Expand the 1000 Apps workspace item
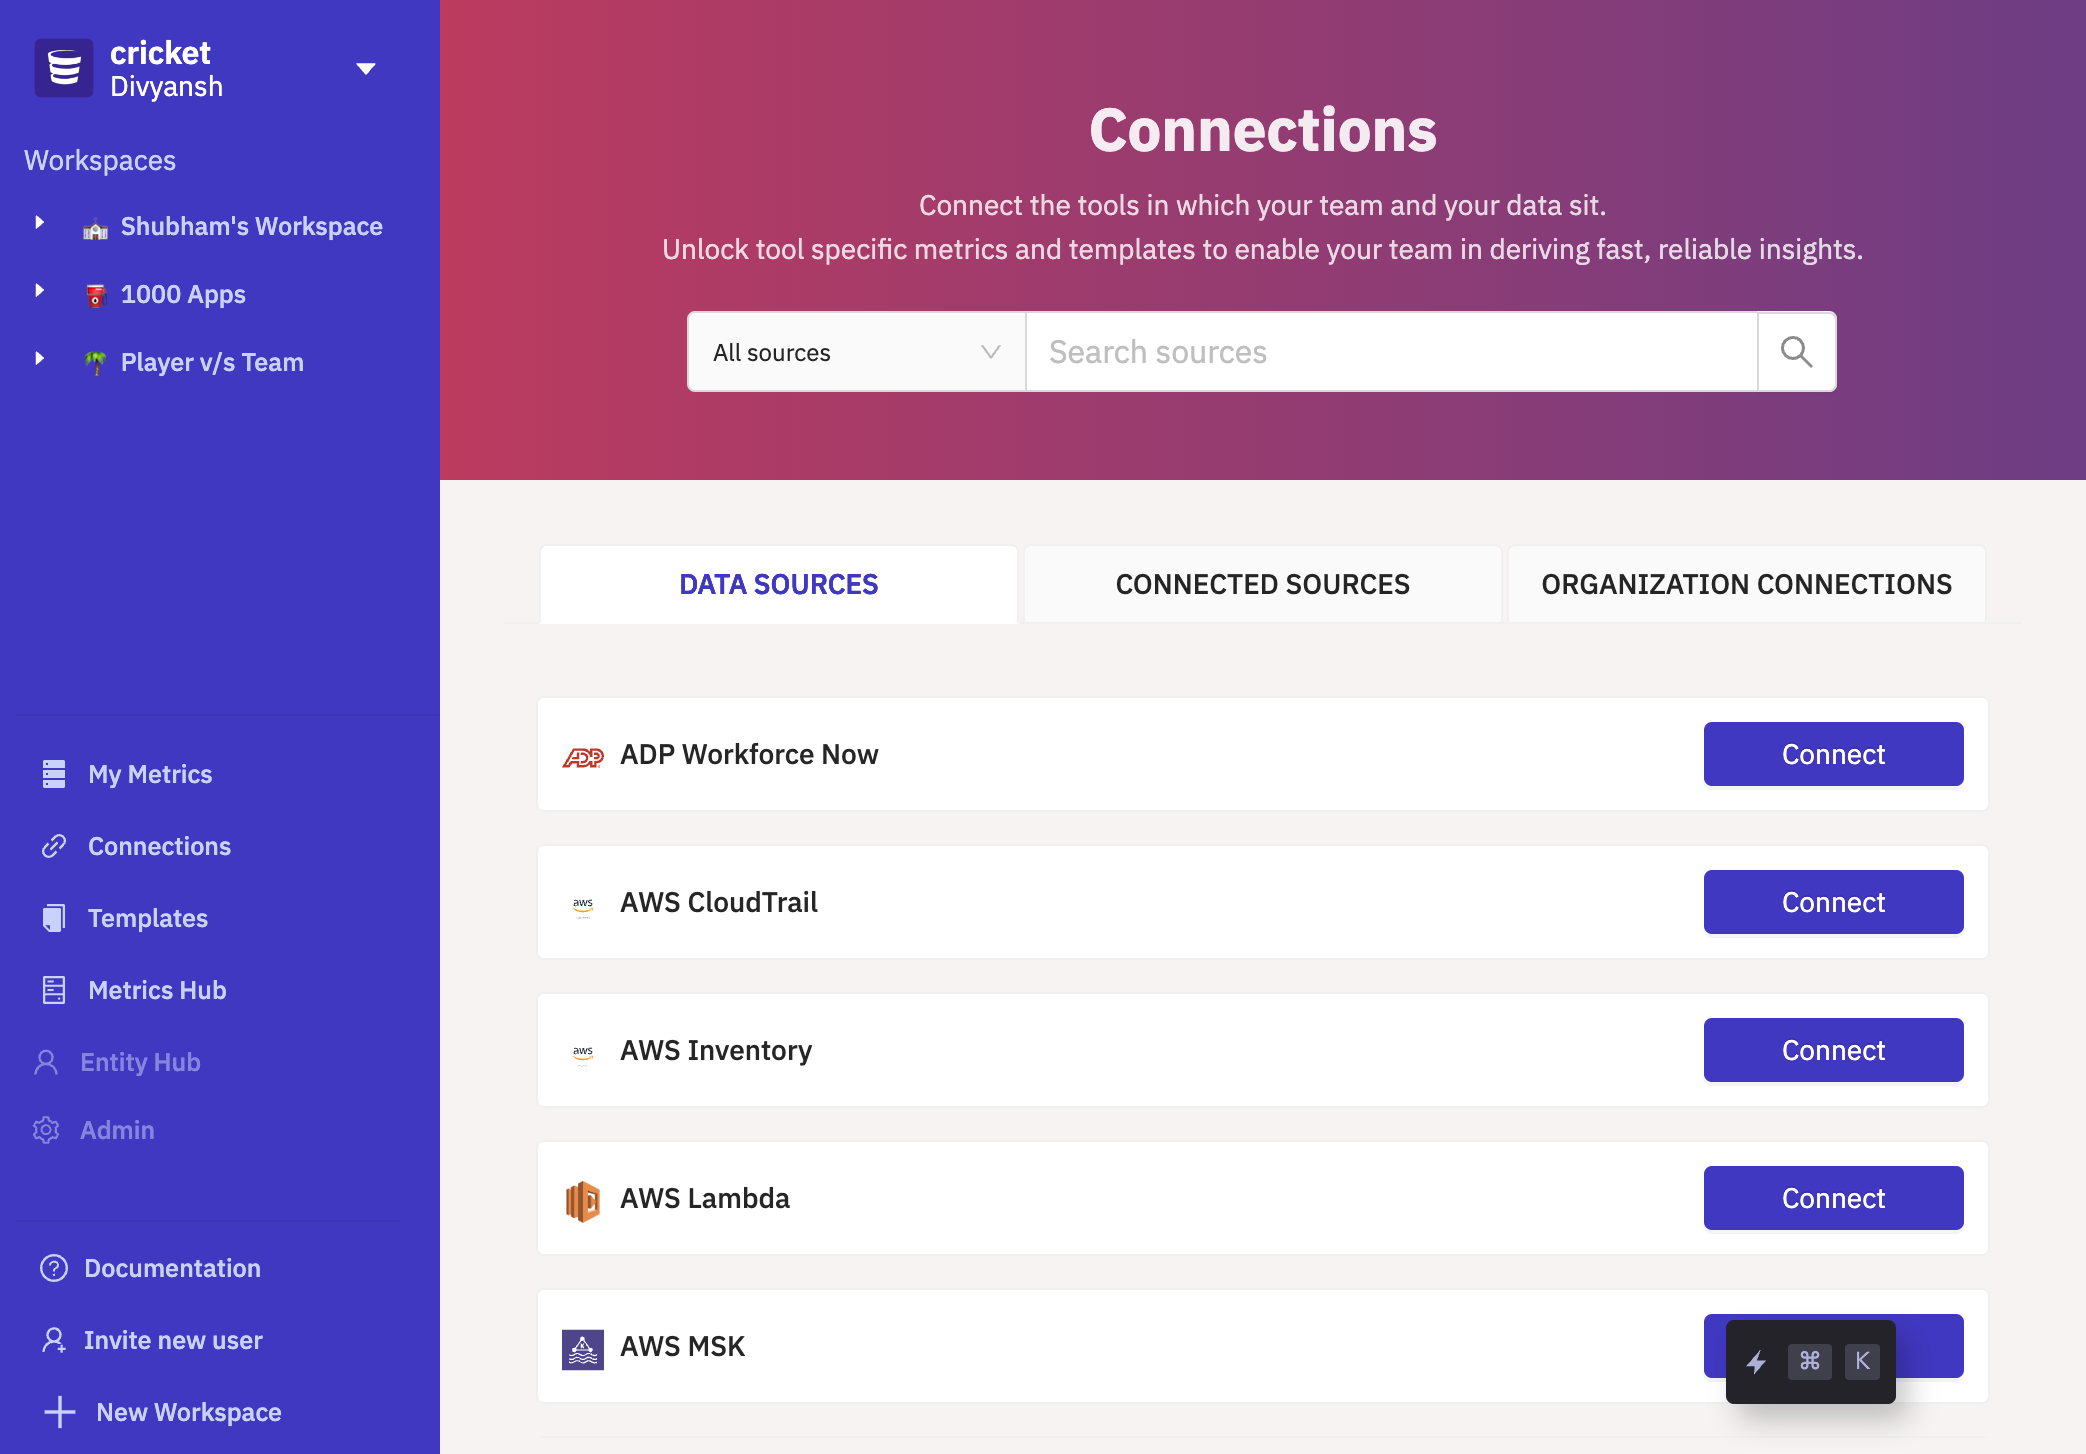 coord(40,293)
